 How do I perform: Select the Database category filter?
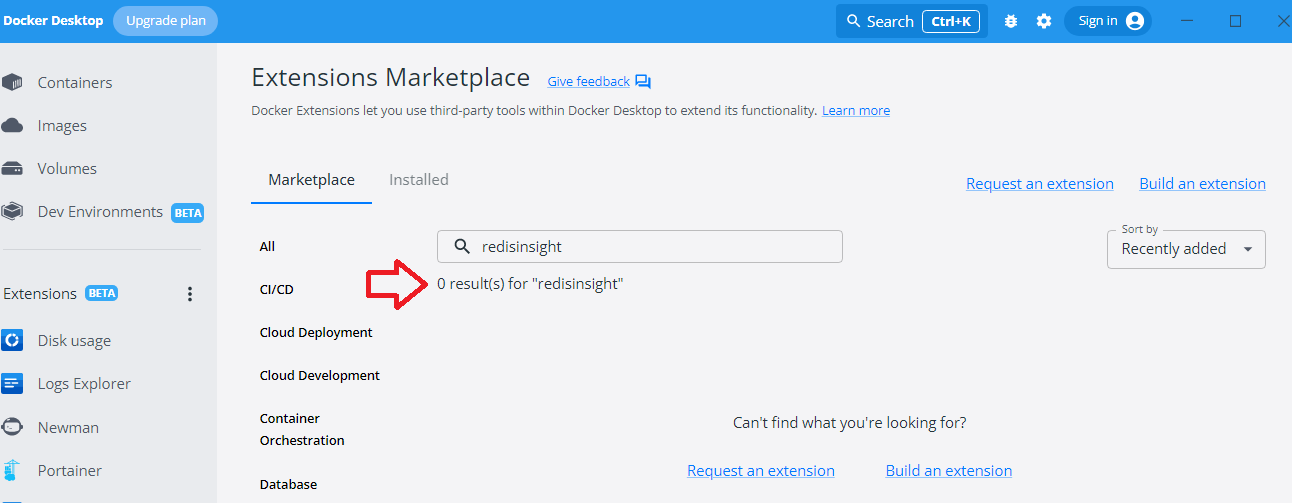288,484
